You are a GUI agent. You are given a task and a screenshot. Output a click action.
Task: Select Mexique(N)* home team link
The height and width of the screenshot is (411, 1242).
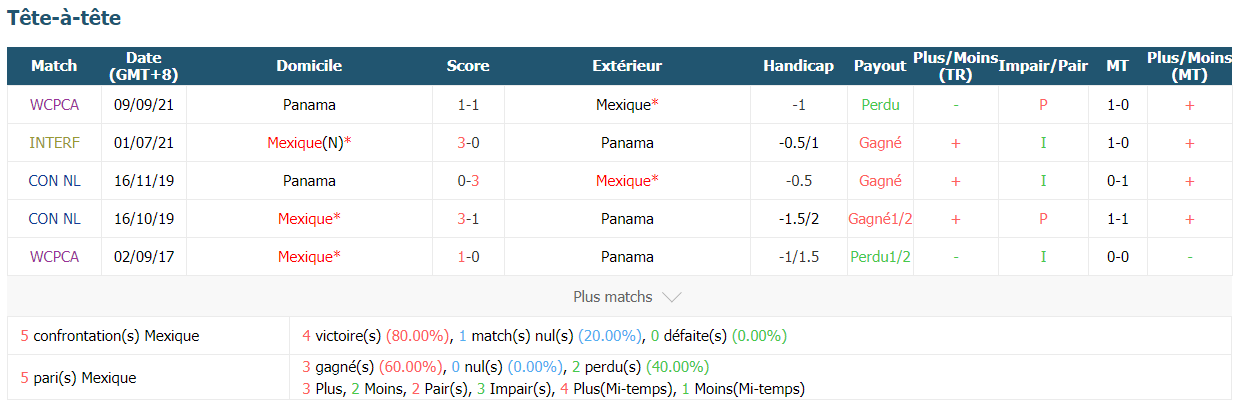(309, 143)
